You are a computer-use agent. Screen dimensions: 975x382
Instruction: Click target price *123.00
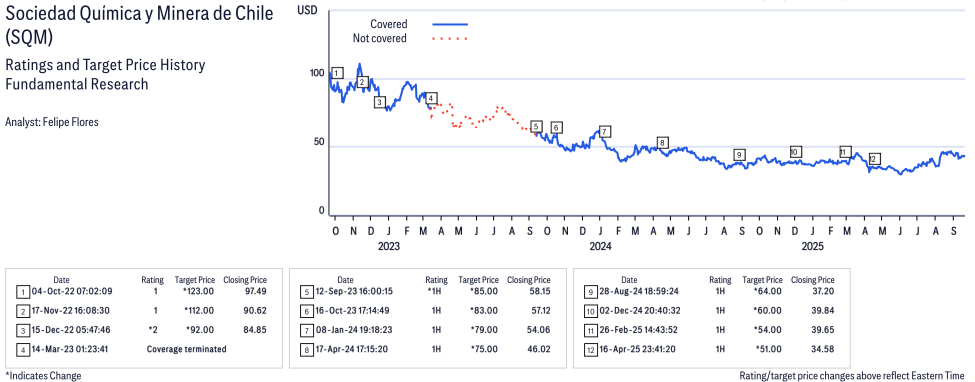pyautogui.click(x=199, y=291)
